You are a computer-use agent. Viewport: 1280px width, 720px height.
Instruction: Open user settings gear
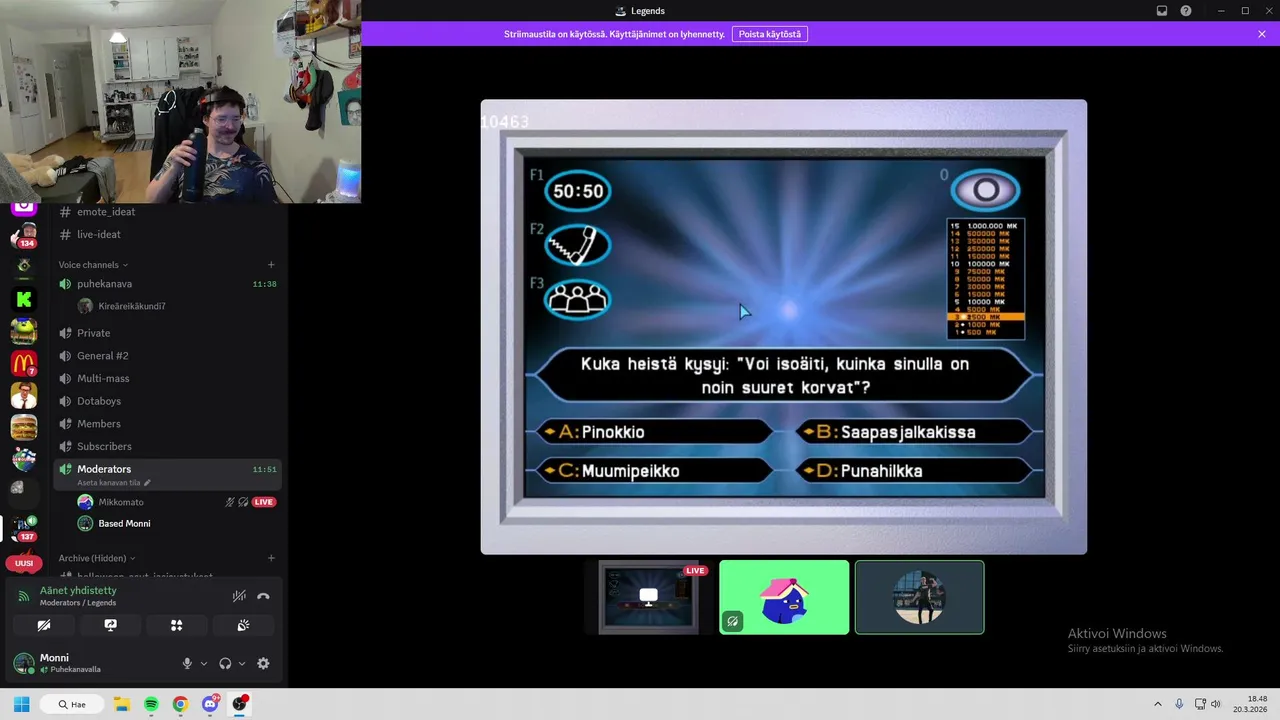tap(263, 663)
